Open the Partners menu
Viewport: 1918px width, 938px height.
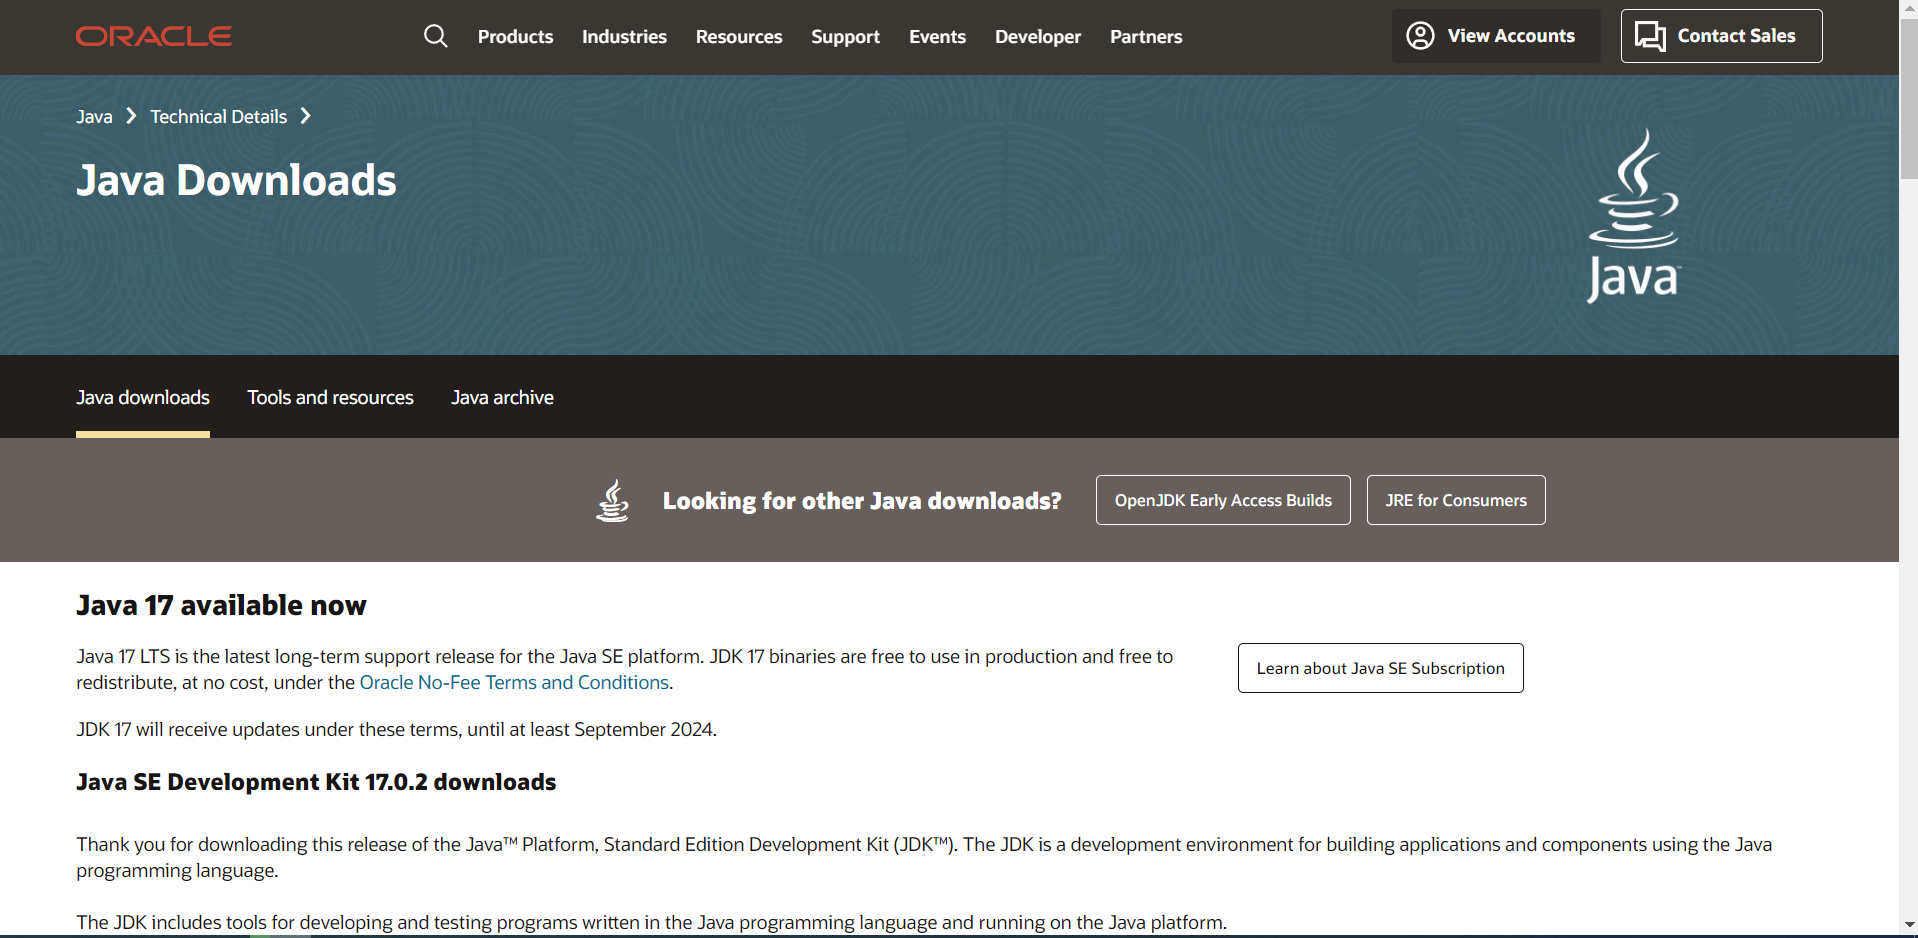tap(1146, 36)
